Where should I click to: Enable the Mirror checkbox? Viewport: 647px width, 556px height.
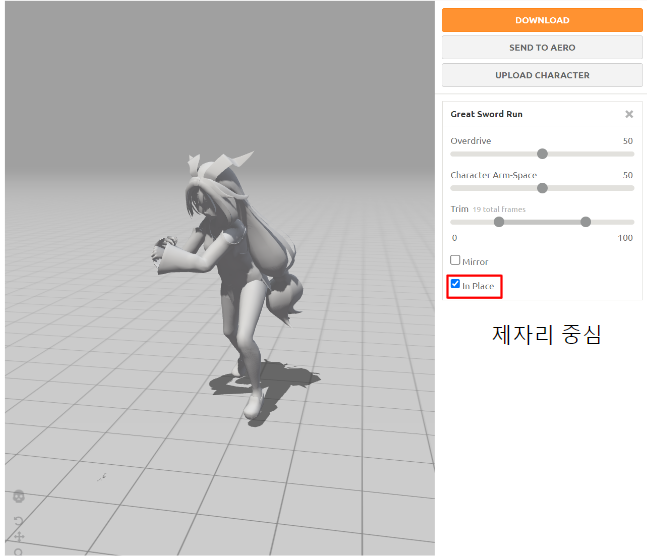455,260
